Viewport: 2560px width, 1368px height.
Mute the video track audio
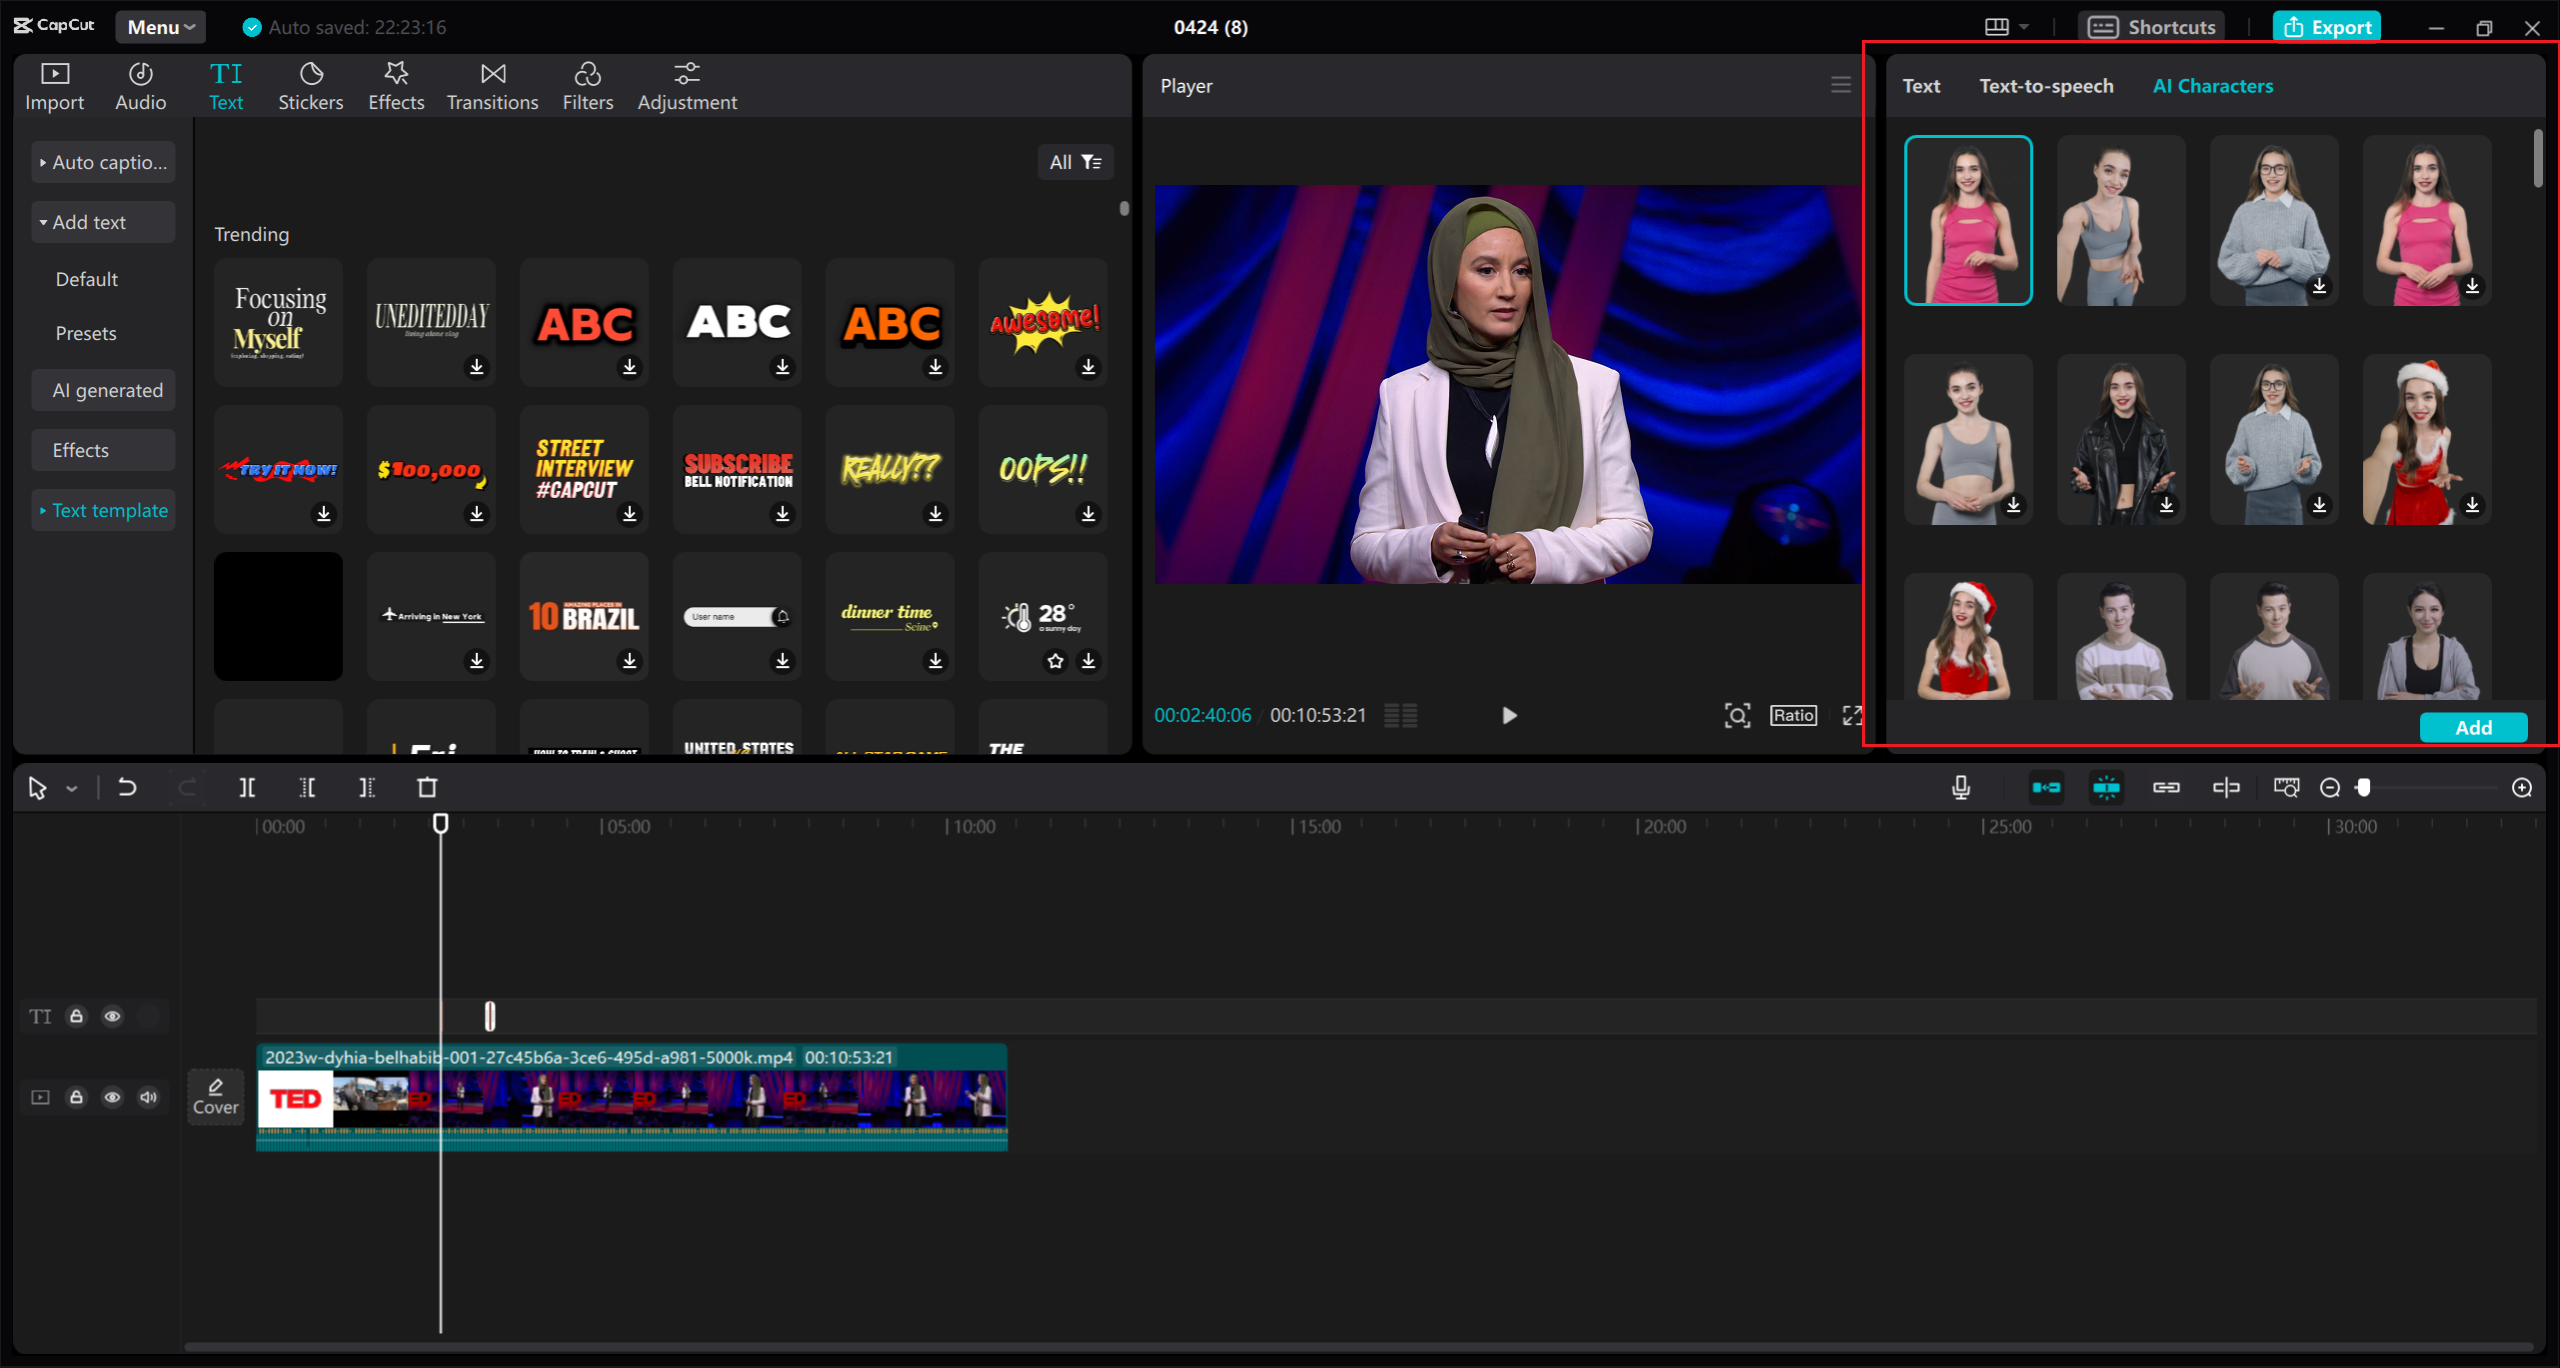[x=148, y=1097]
